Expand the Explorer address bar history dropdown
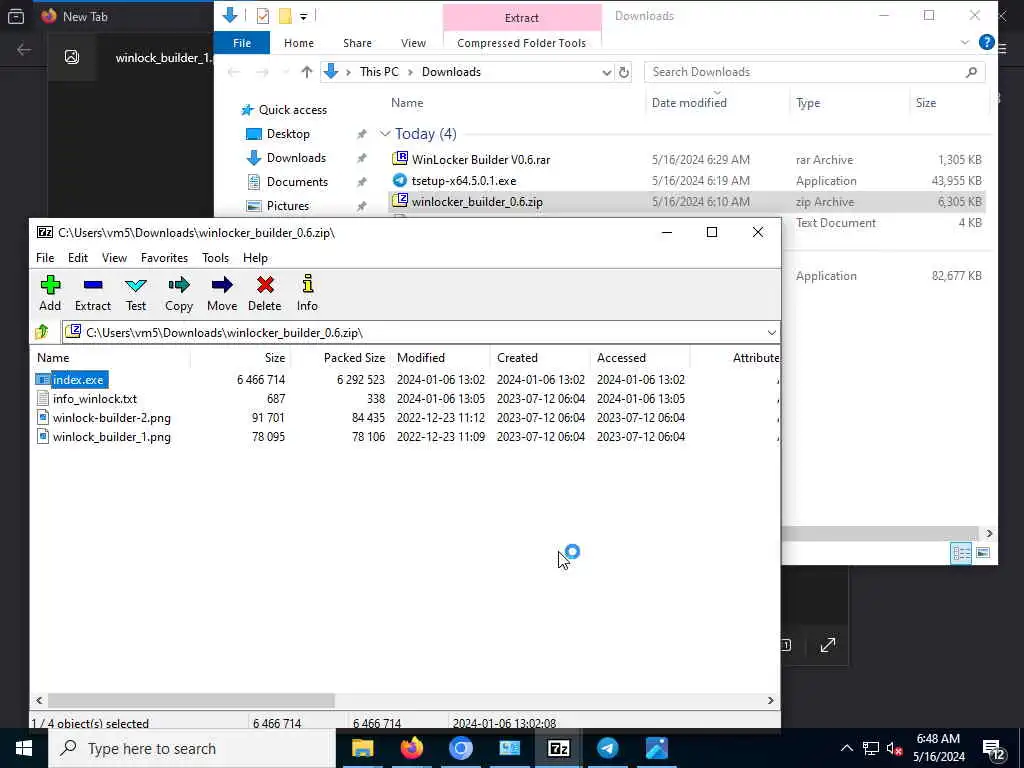1024x768 pixels. point(607,72)
